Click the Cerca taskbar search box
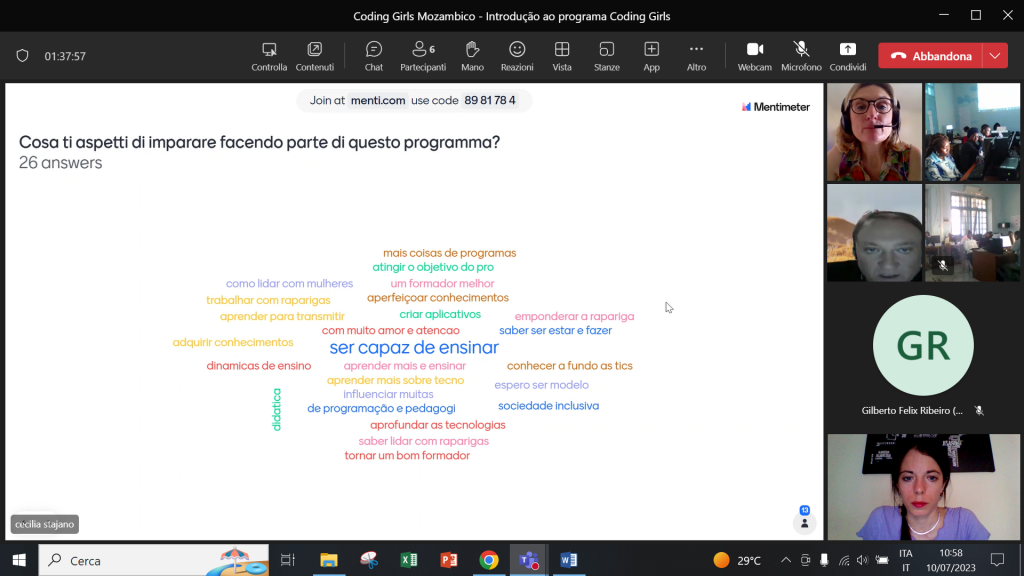The image size is (1024, 576). pyautogui.click(x=153, y=560)
